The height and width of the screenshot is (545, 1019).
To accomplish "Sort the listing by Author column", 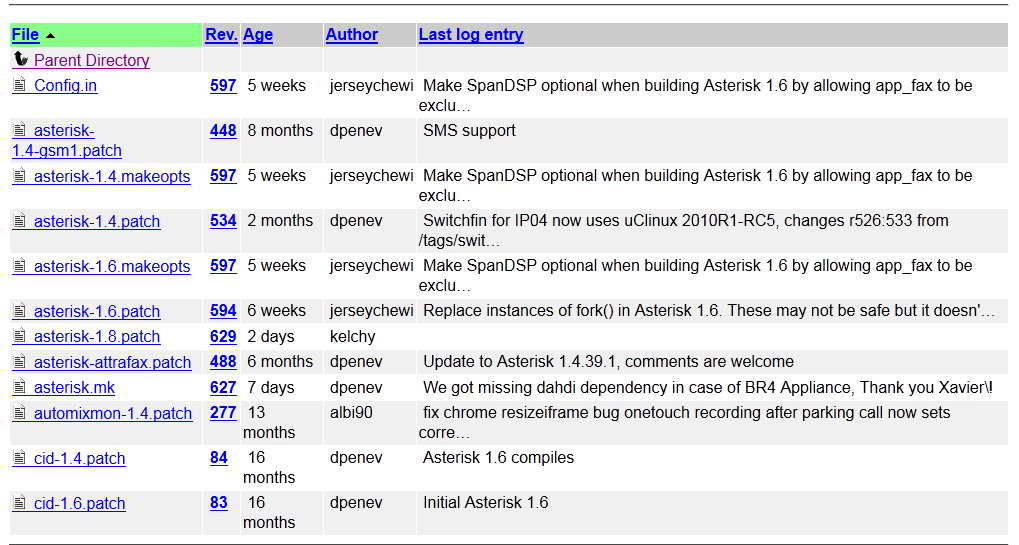I will click(352, 35).
